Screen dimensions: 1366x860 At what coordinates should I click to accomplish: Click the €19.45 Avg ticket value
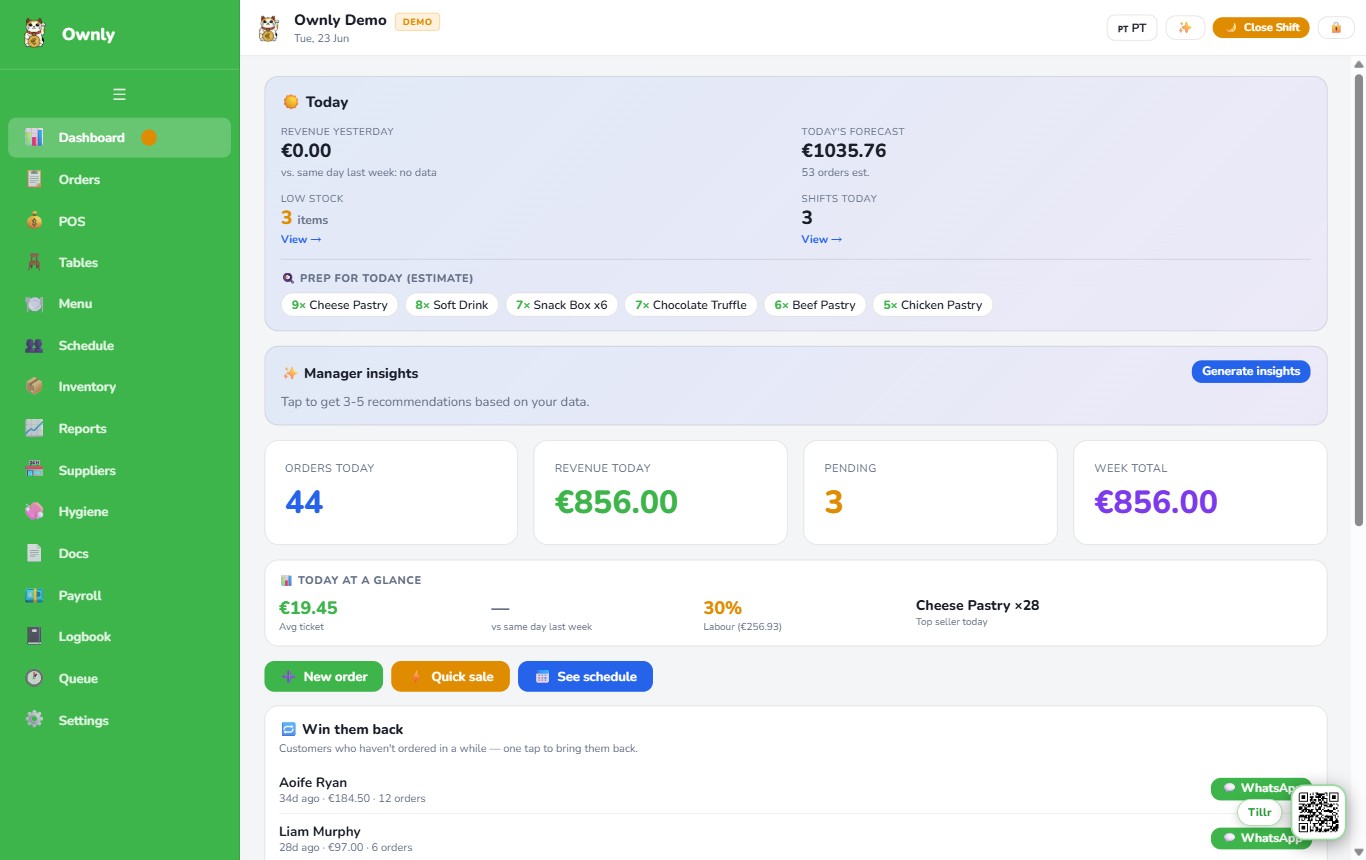tap(308, 607)
